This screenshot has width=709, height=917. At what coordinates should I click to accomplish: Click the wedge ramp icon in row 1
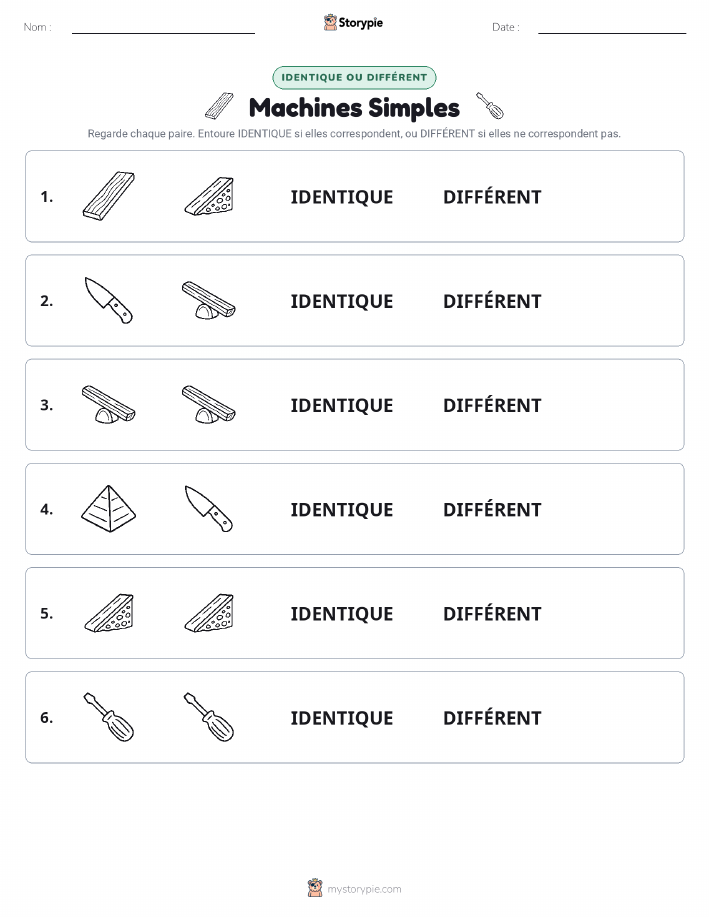pos(209,196)
